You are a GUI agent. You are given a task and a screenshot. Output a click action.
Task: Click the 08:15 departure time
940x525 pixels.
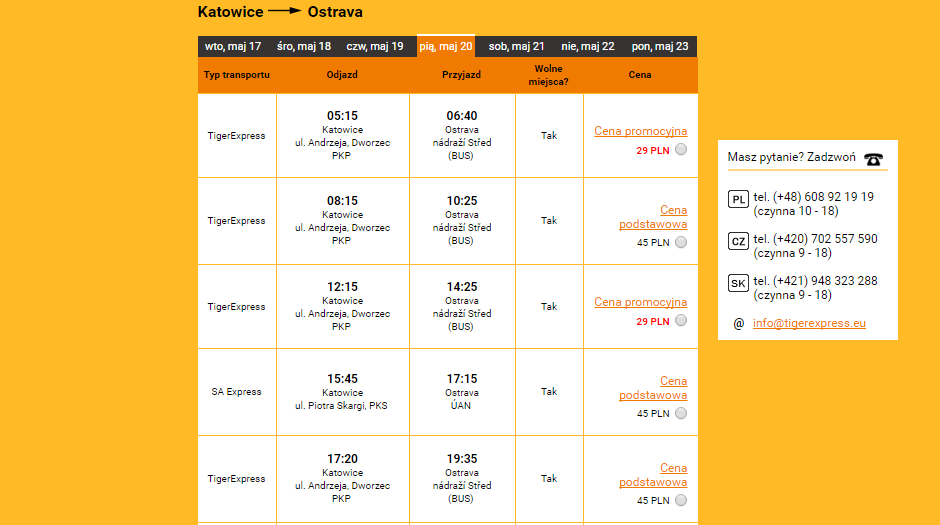(342, 201)
